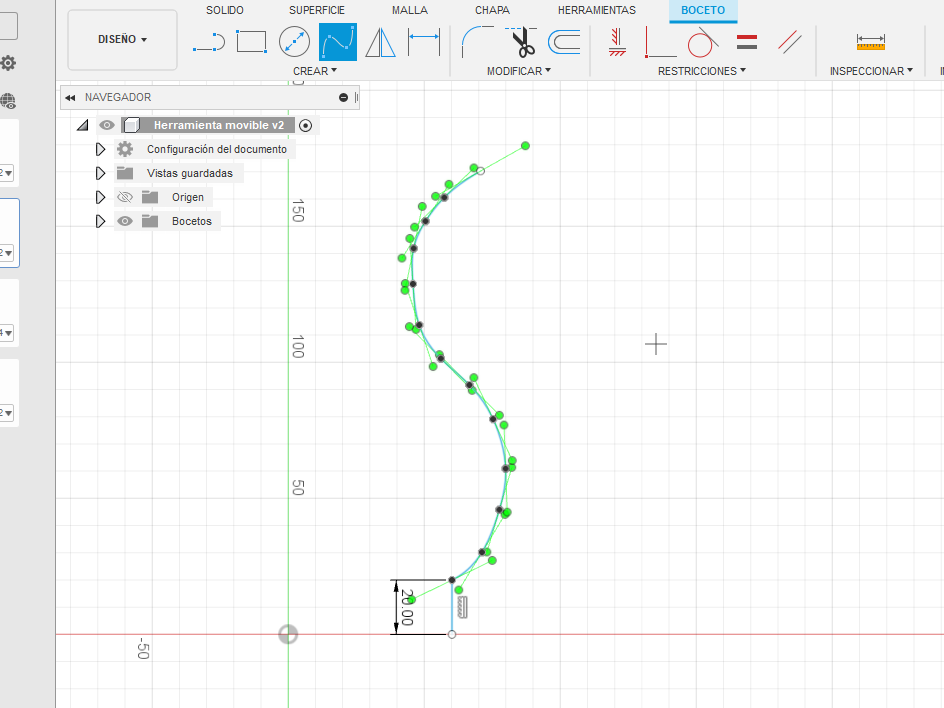The height and width of the screenshot is (708, 944).
Task: Click the component icon of Herramienta movible v2
Action: click(x=131, y=125)
